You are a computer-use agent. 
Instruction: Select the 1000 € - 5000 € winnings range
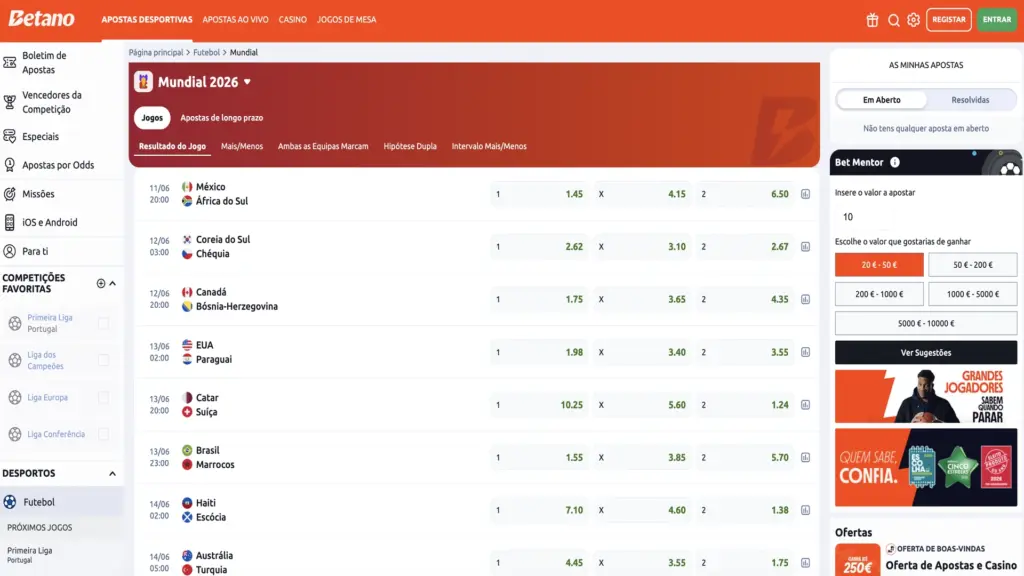pyautogui.click(x=972, y=295)
